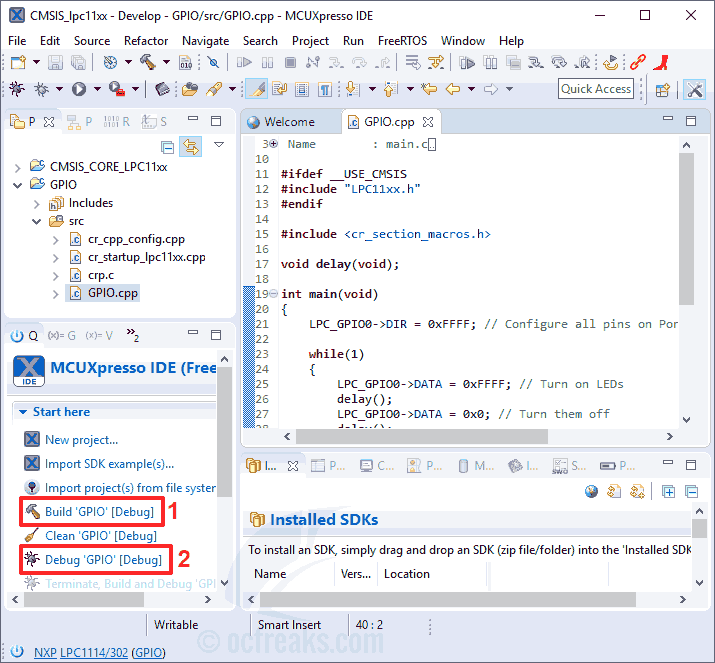The width and height of the screenshot is (715, 663).
Task: Toggle Link with Editor in Project Explorer
Action: click(191, 147)
